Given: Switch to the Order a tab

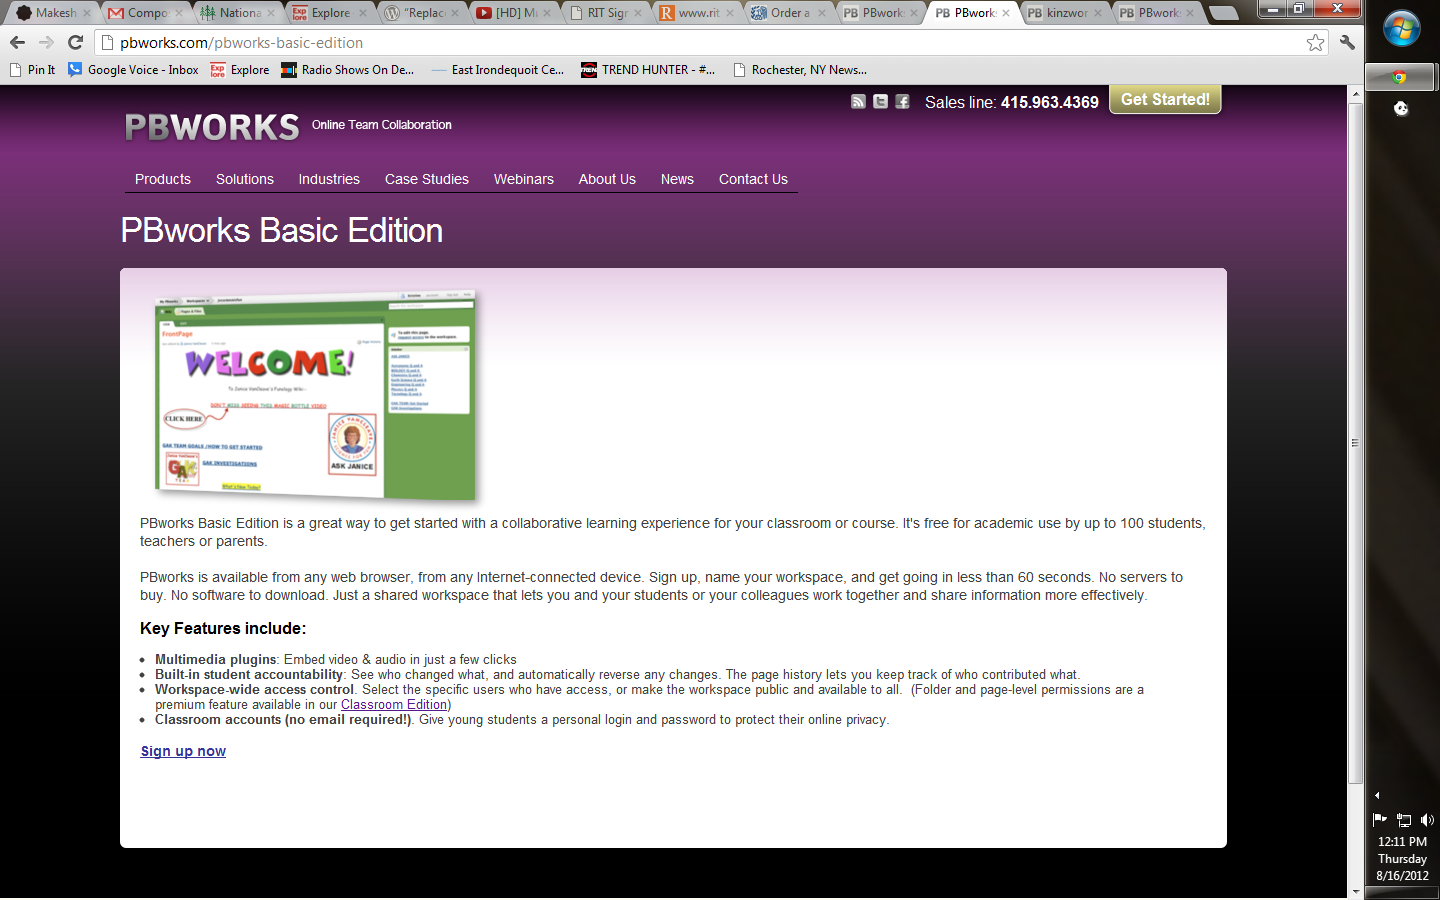Looking at the screenshot, I should tap(789, 13).
